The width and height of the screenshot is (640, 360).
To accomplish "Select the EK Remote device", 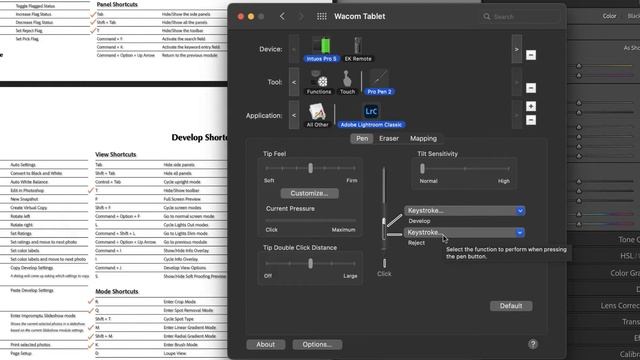I will pyautogui.click(x=358, y=49).
